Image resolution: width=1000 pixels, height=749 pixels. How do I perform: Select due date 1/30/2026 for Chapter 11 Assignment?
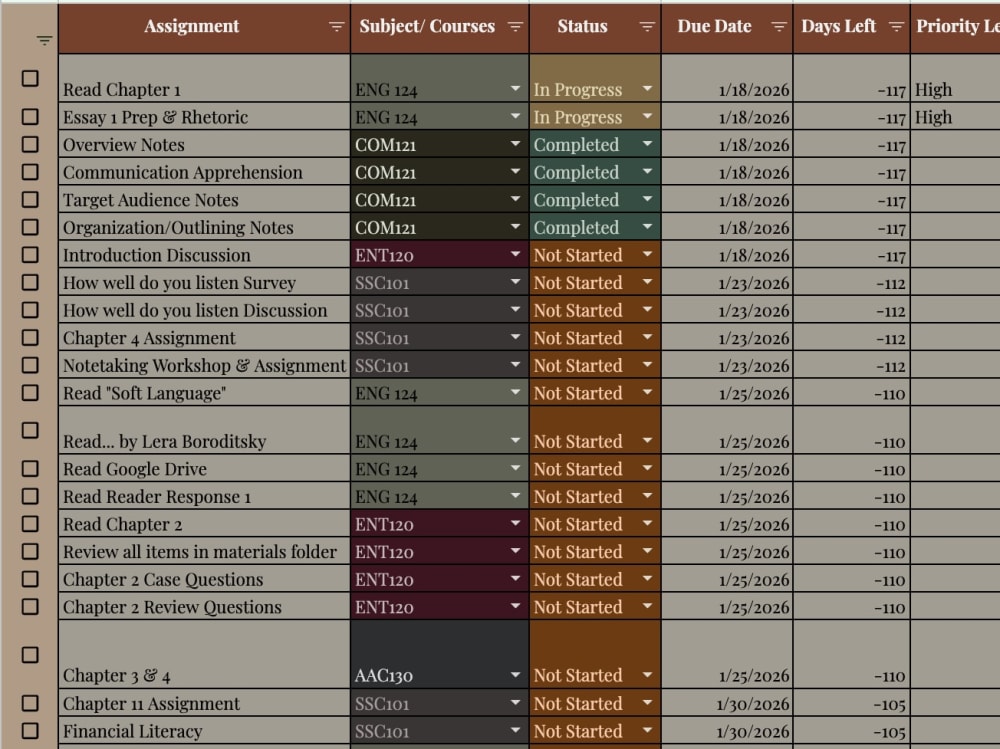pyautogui.click(x=727, y=703)
